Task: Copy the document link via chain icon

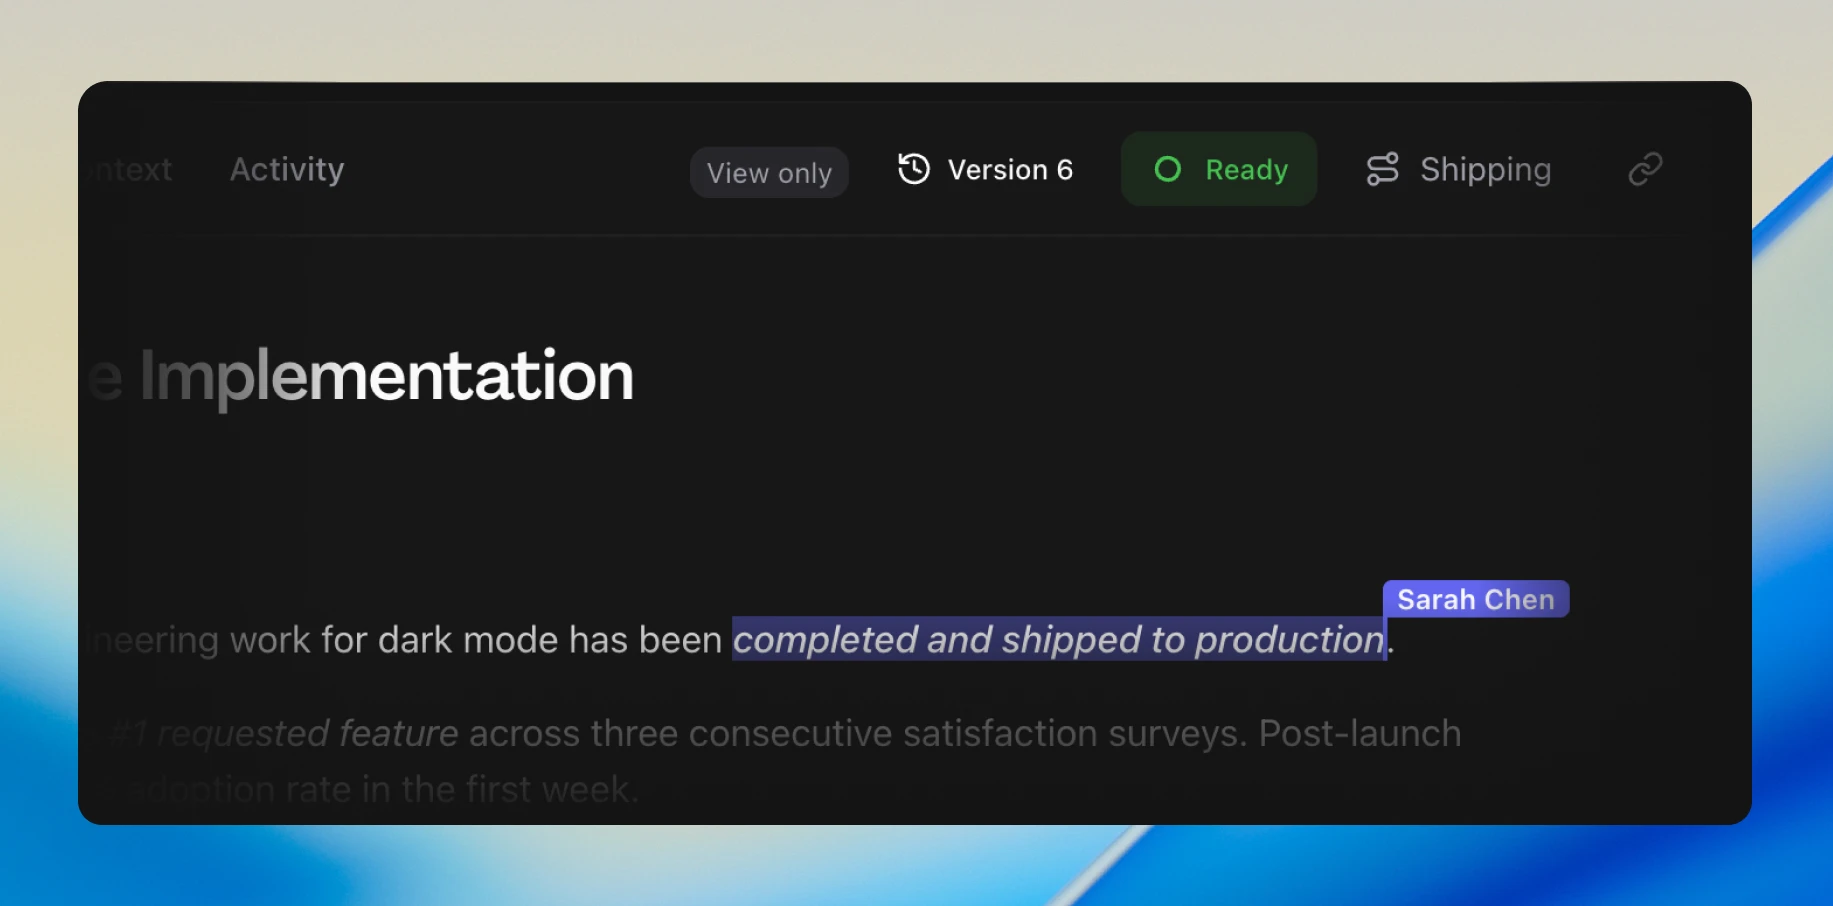Action: coord(1645,169)
